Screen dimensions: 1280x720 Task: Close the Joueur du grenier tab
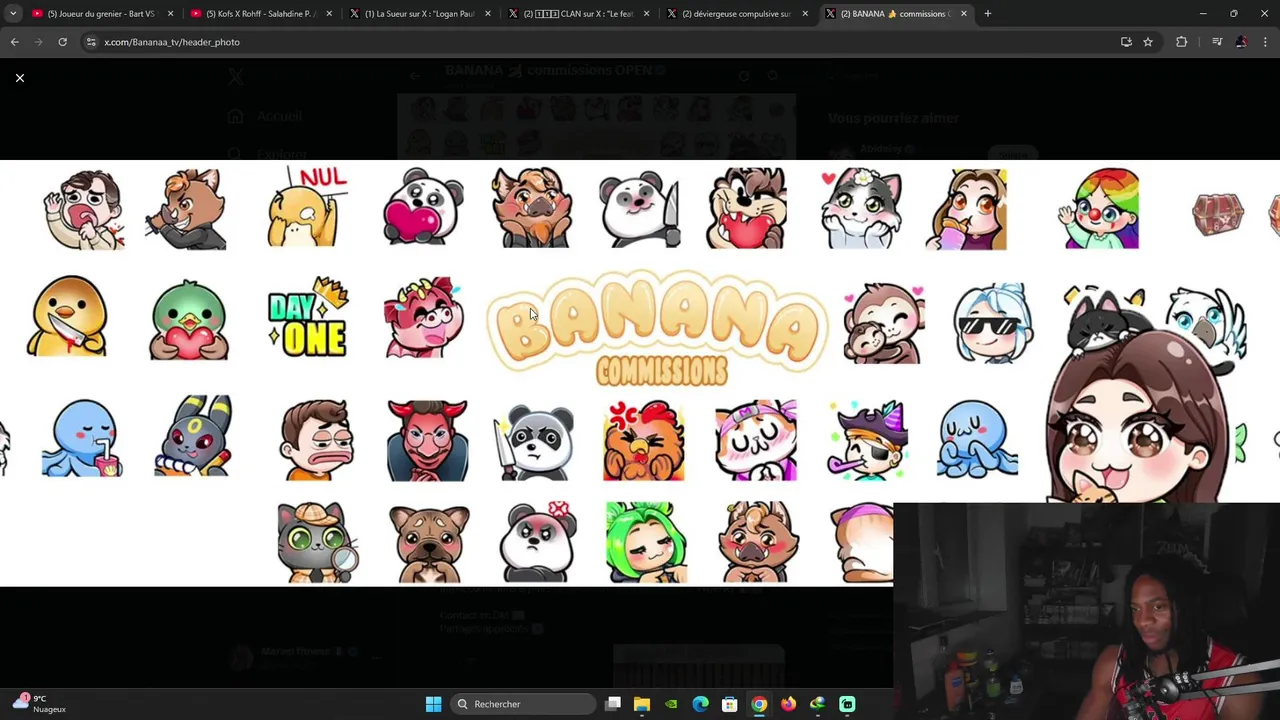[170, 14]
